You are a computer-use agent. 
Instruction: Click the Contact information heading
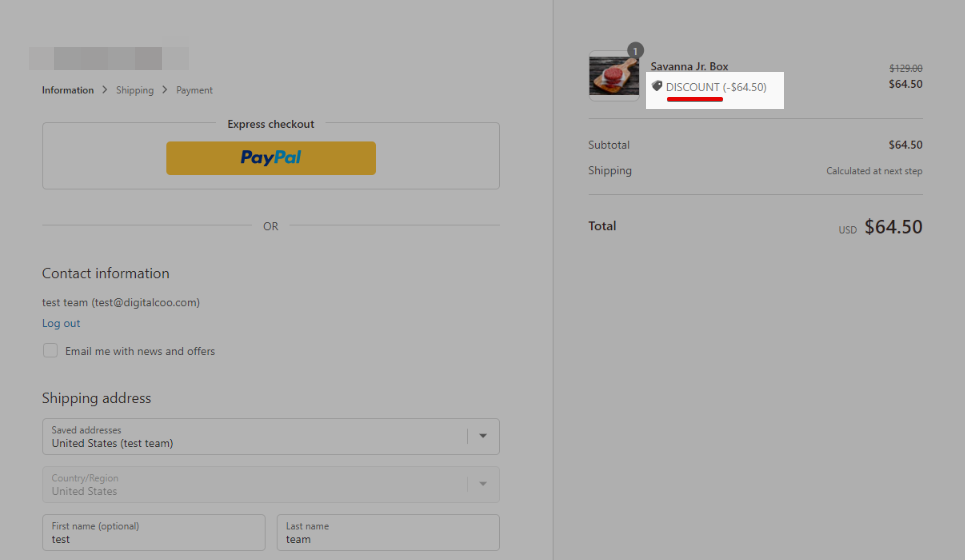point(106,273)
